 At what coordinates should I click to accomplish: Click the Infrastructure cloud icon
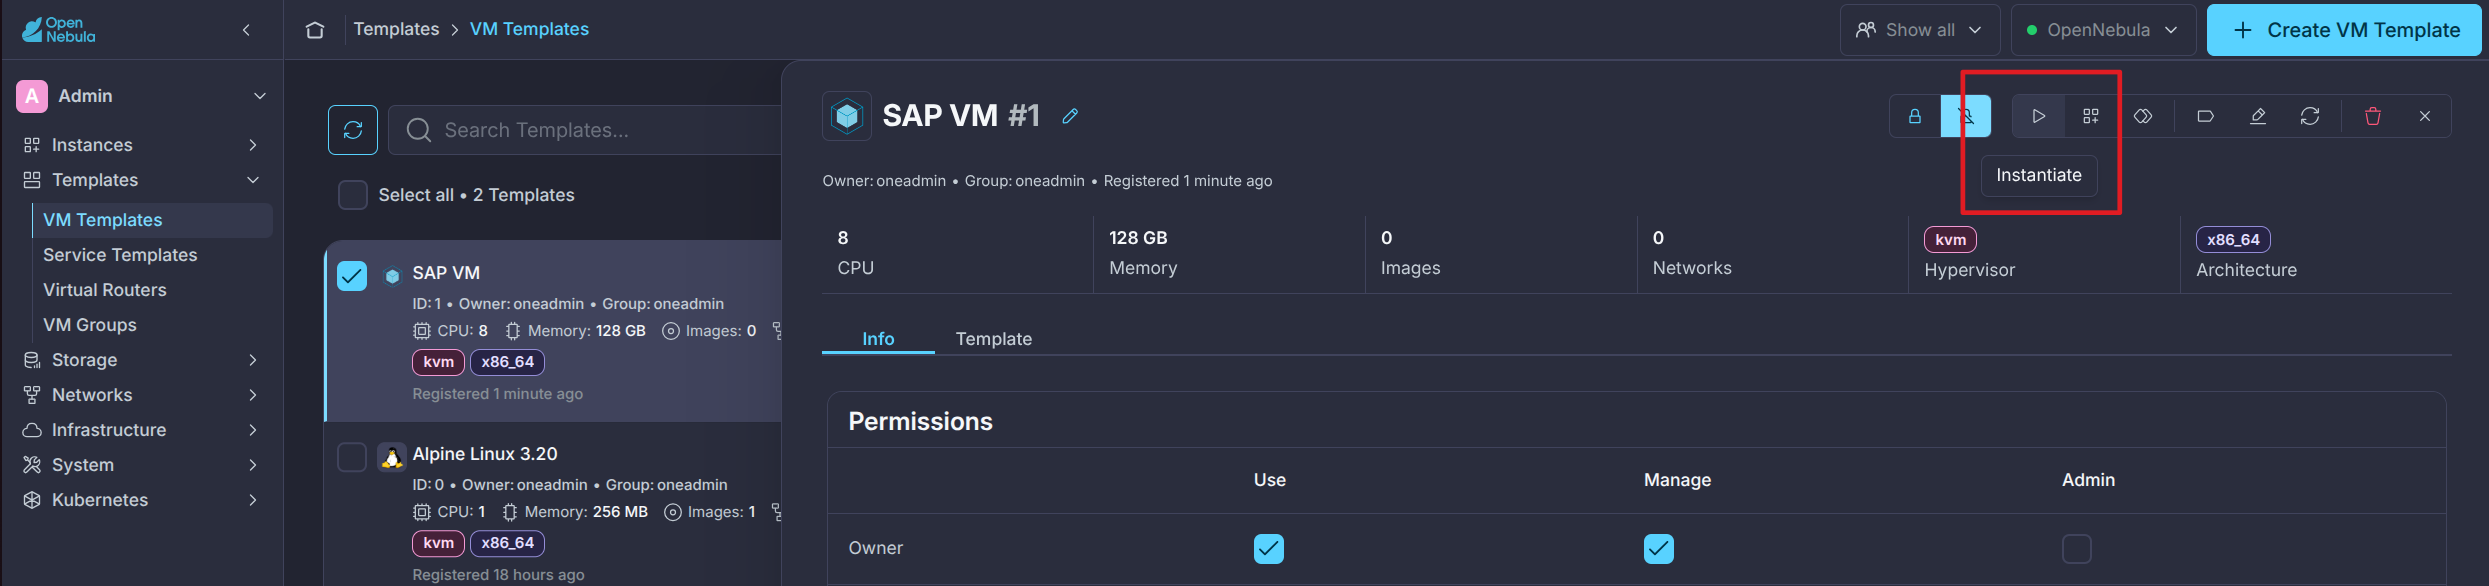point(32,430)
